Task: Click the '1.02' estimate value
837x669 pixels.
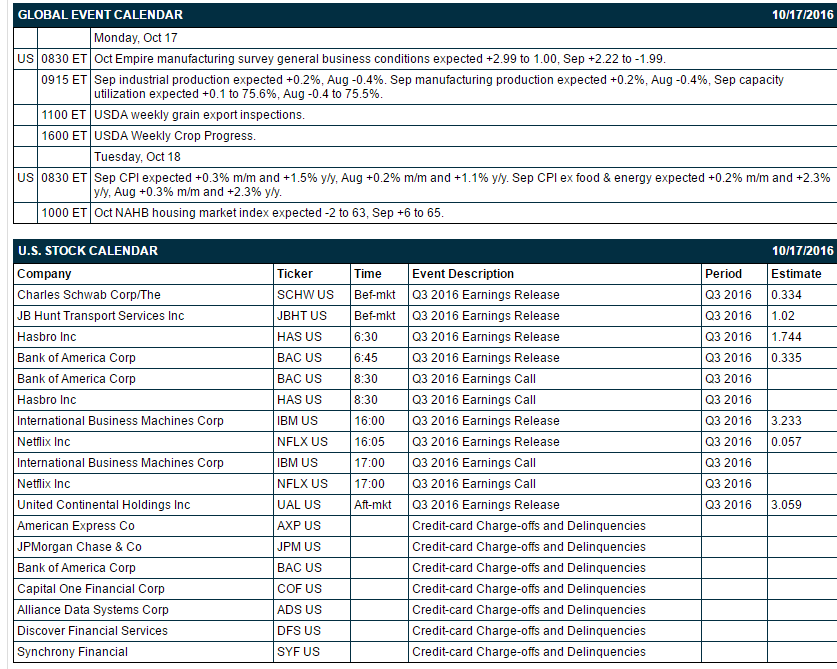Action: click(783, 316)
